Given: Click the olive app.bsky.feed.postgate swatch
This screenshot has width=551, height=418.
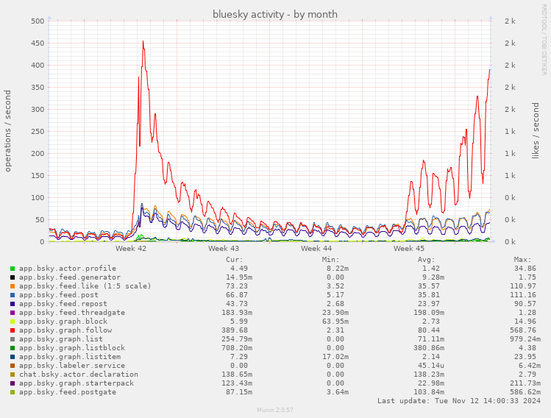Looking at the screenshot, I should (13, 392).
